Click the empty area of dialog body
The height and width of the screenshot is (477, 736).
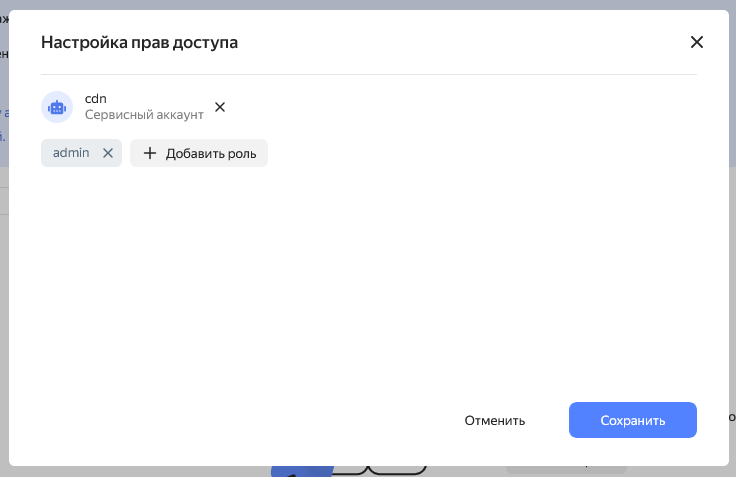click(368, 280)
